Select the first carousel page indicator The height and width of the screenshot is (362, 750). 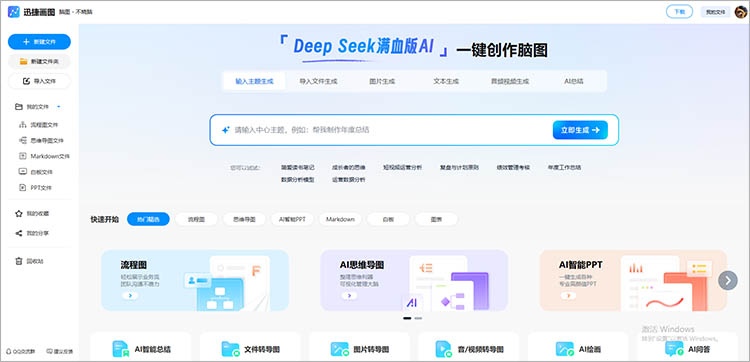pos(407,318)
